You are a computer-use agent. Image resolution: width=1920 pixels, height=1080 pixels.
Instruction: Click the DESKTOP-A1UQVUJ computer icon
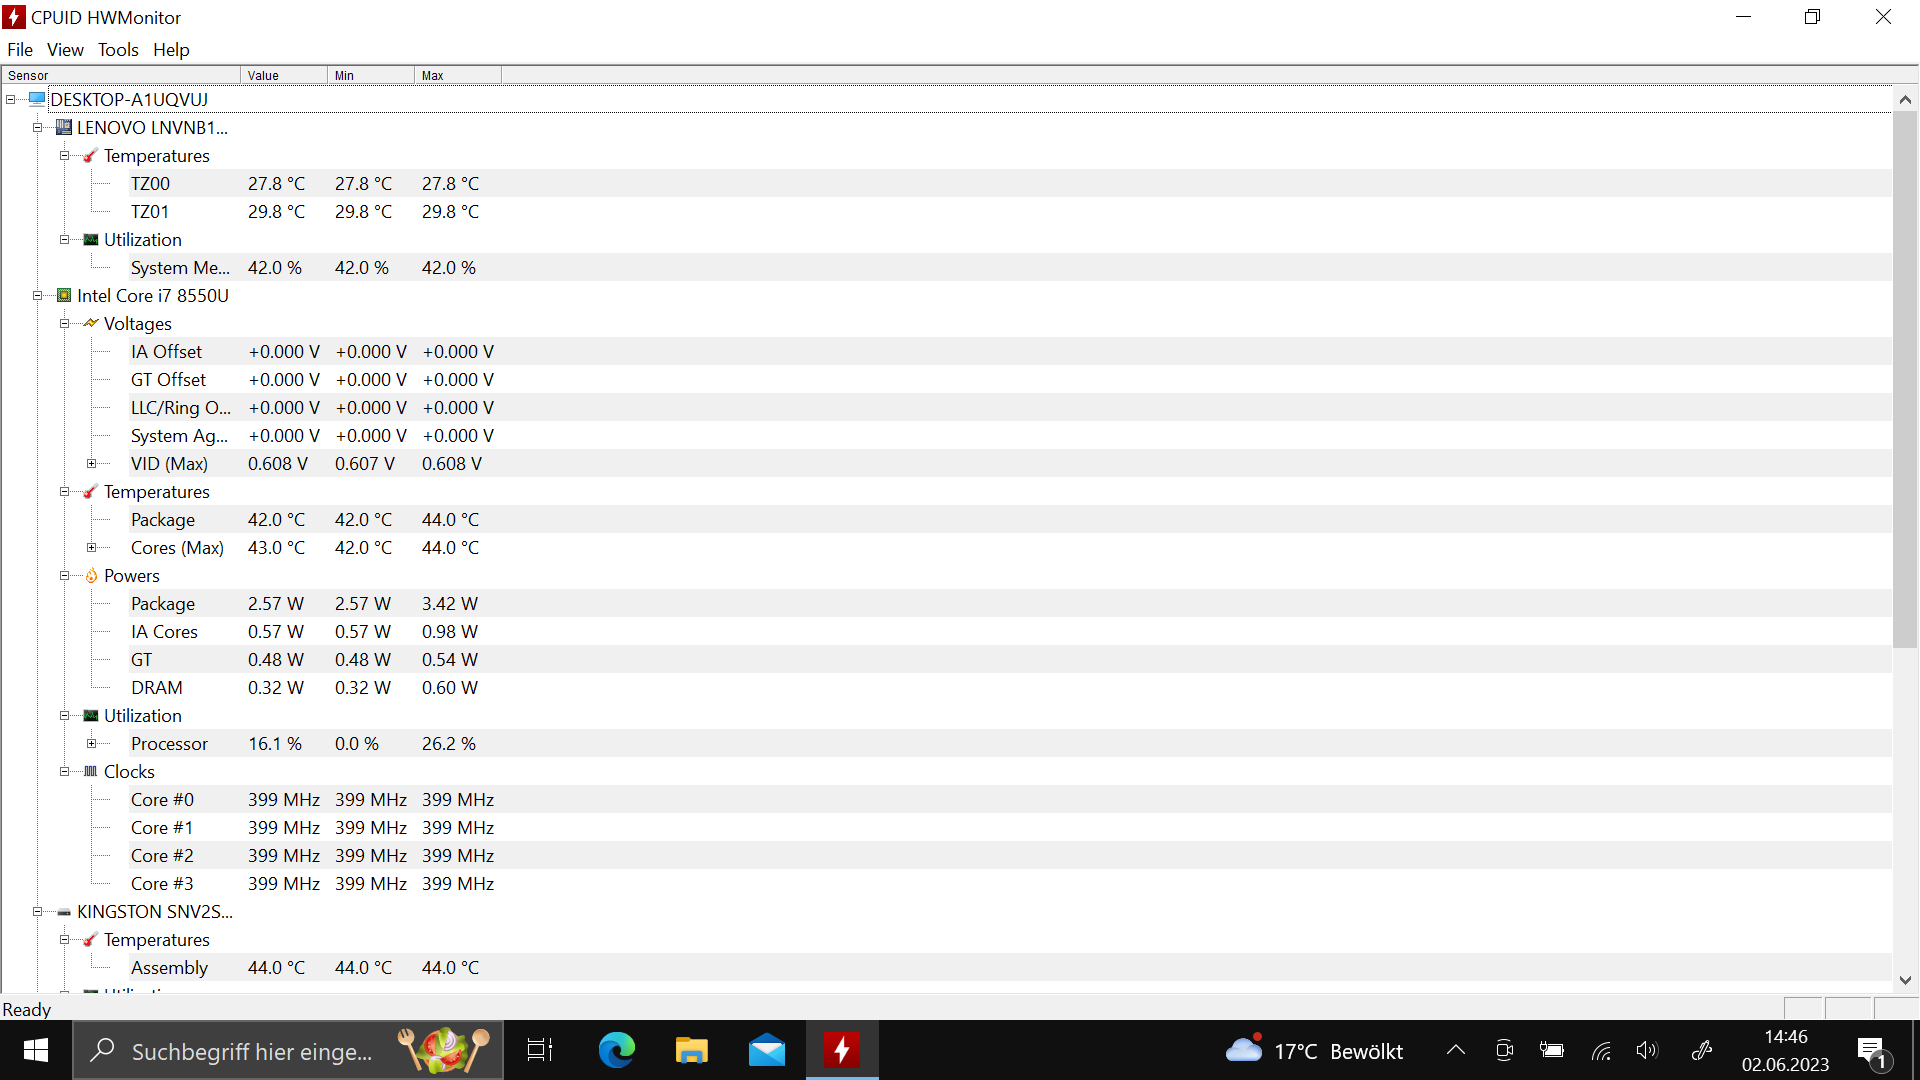37,100
